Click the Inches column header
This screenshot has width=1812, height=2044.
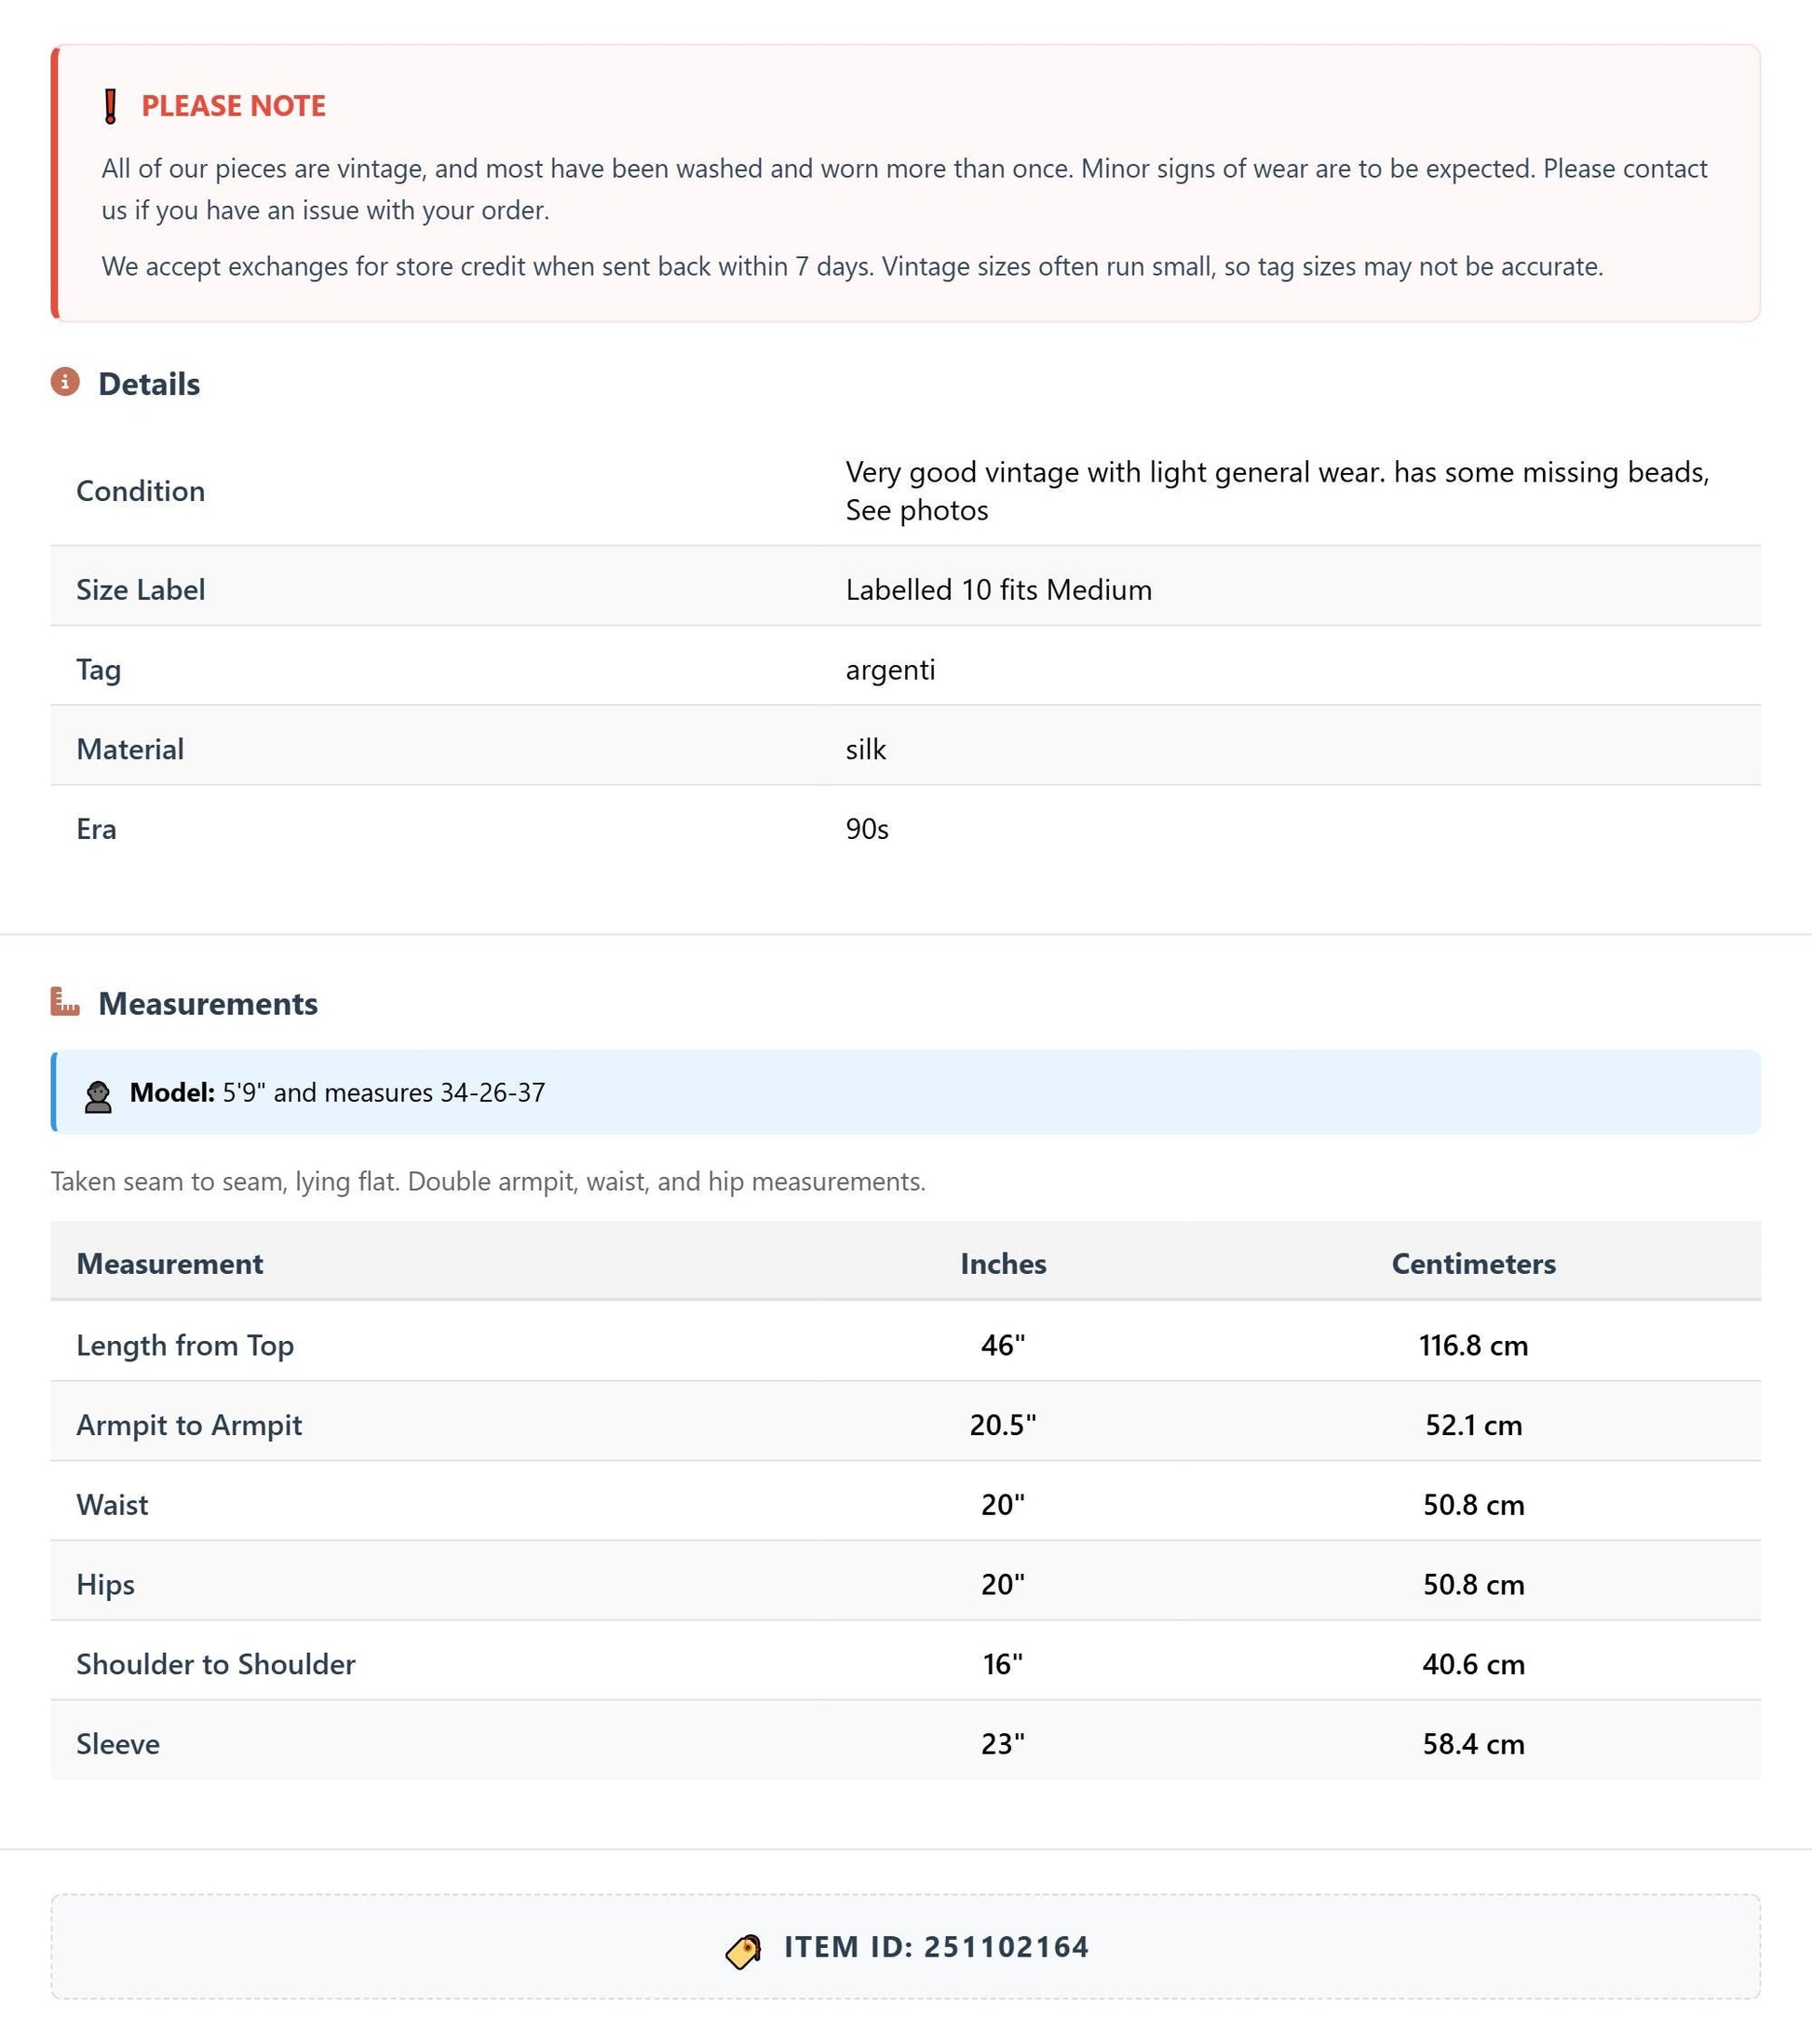click(x=1003, y=1263)
